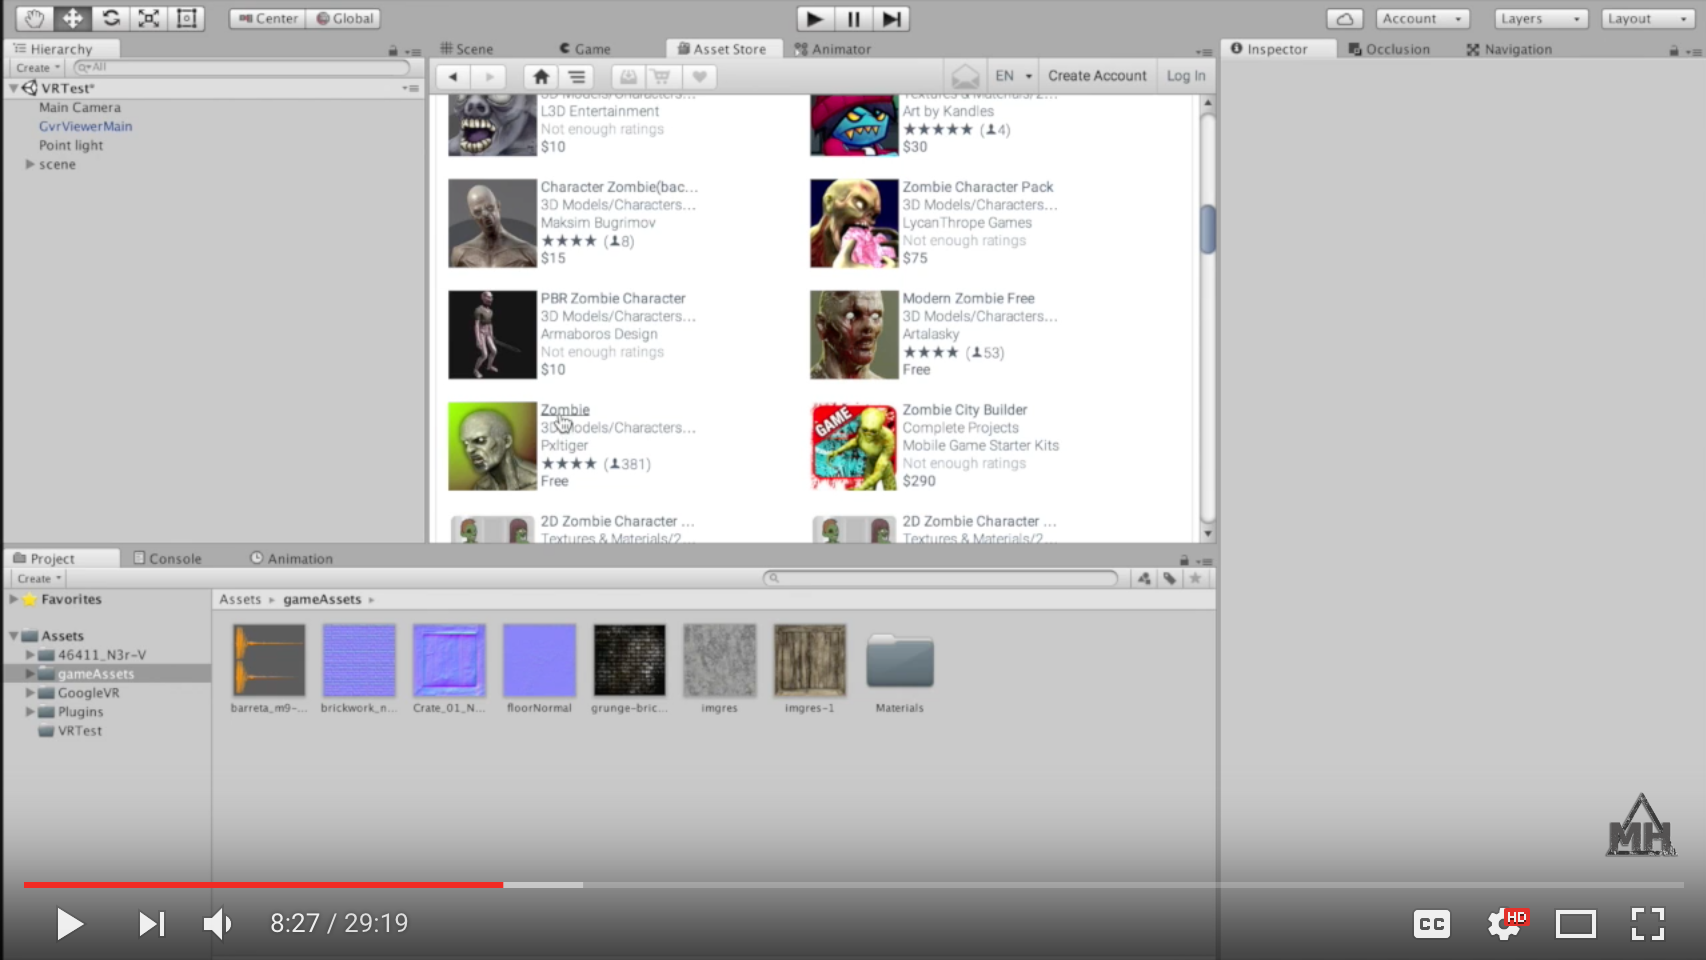Step one frame forward in Unity
Image resolution: width=1706 pixels, height=960 pixels.
click(x=891, y=18)
